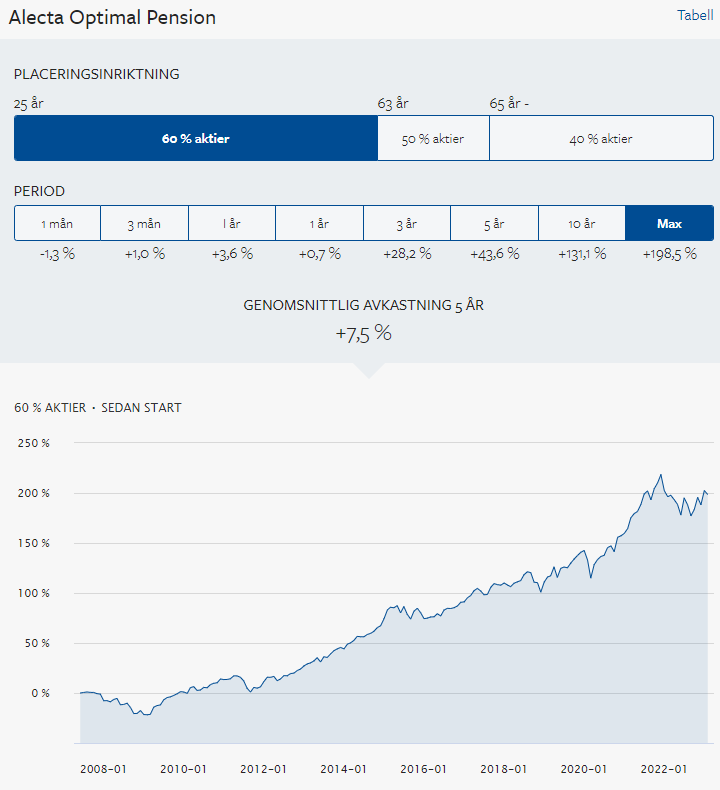720x790 pixels.
Task: Select the Max period button
Action: click(x=670, y=223)
